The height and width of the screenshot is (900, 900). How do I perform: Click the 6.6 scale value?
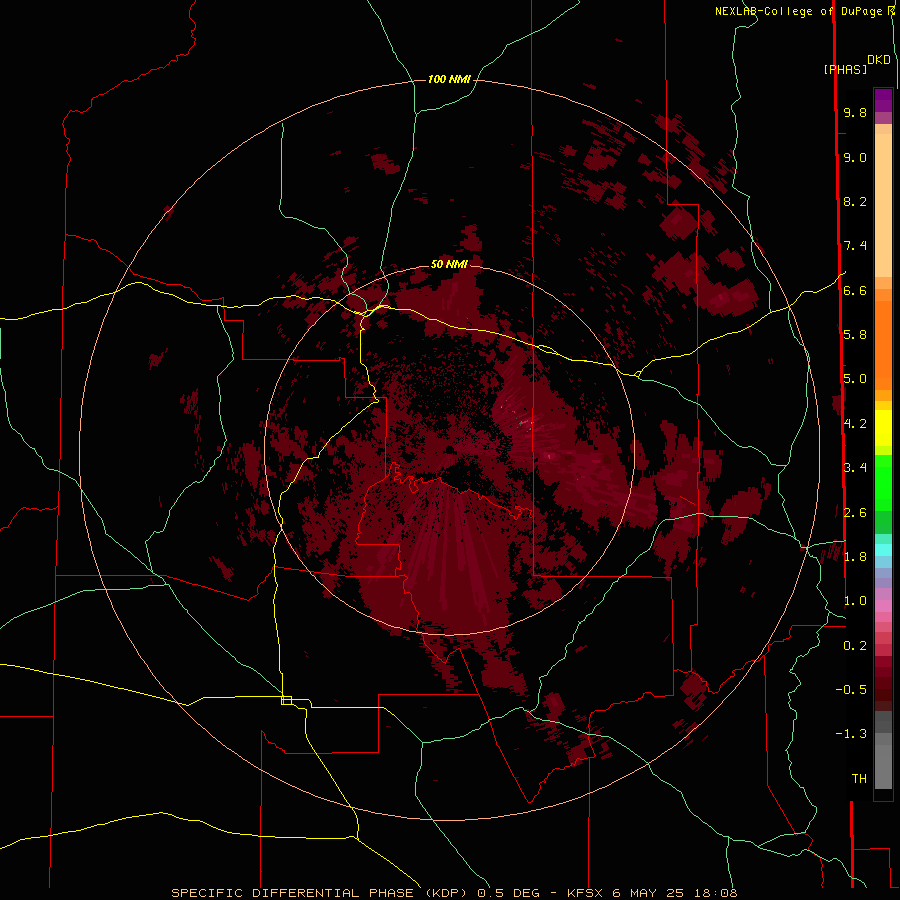[855, 291]
